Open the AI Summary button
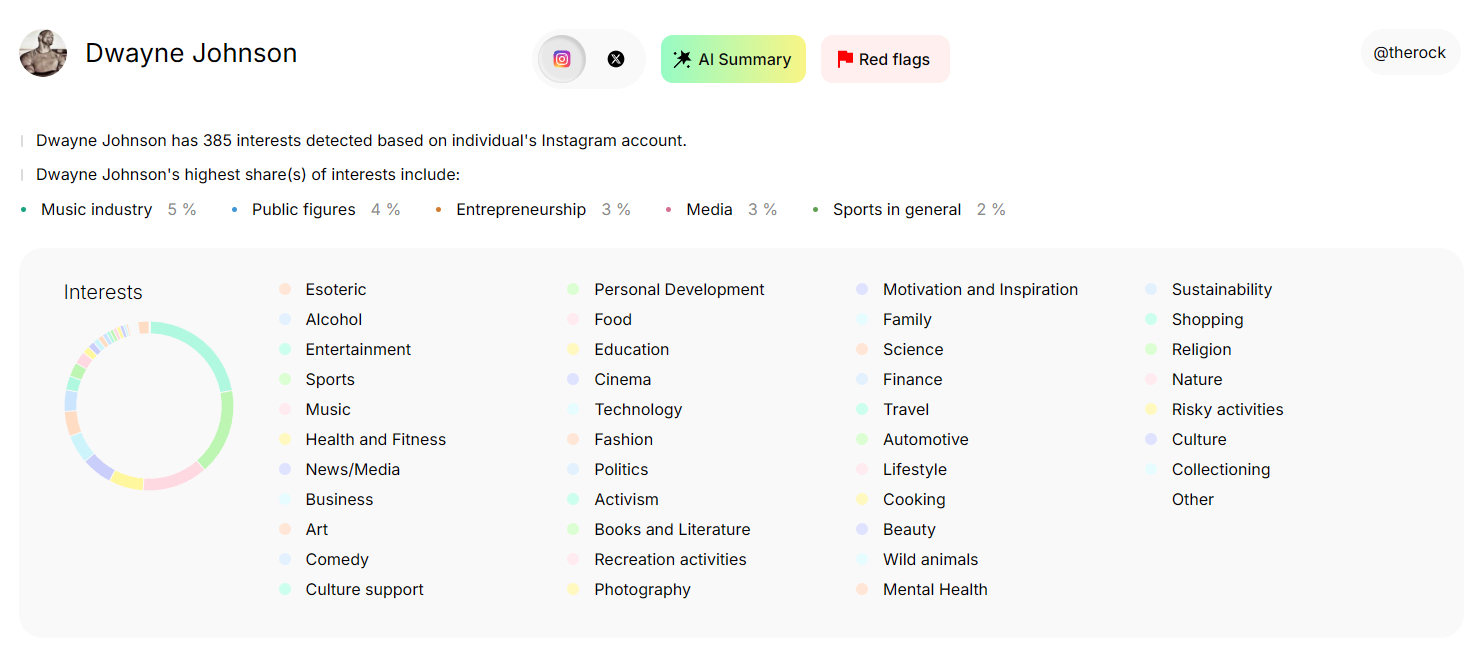This screenshot has height=652, width=1479. (x=733, y=59)
